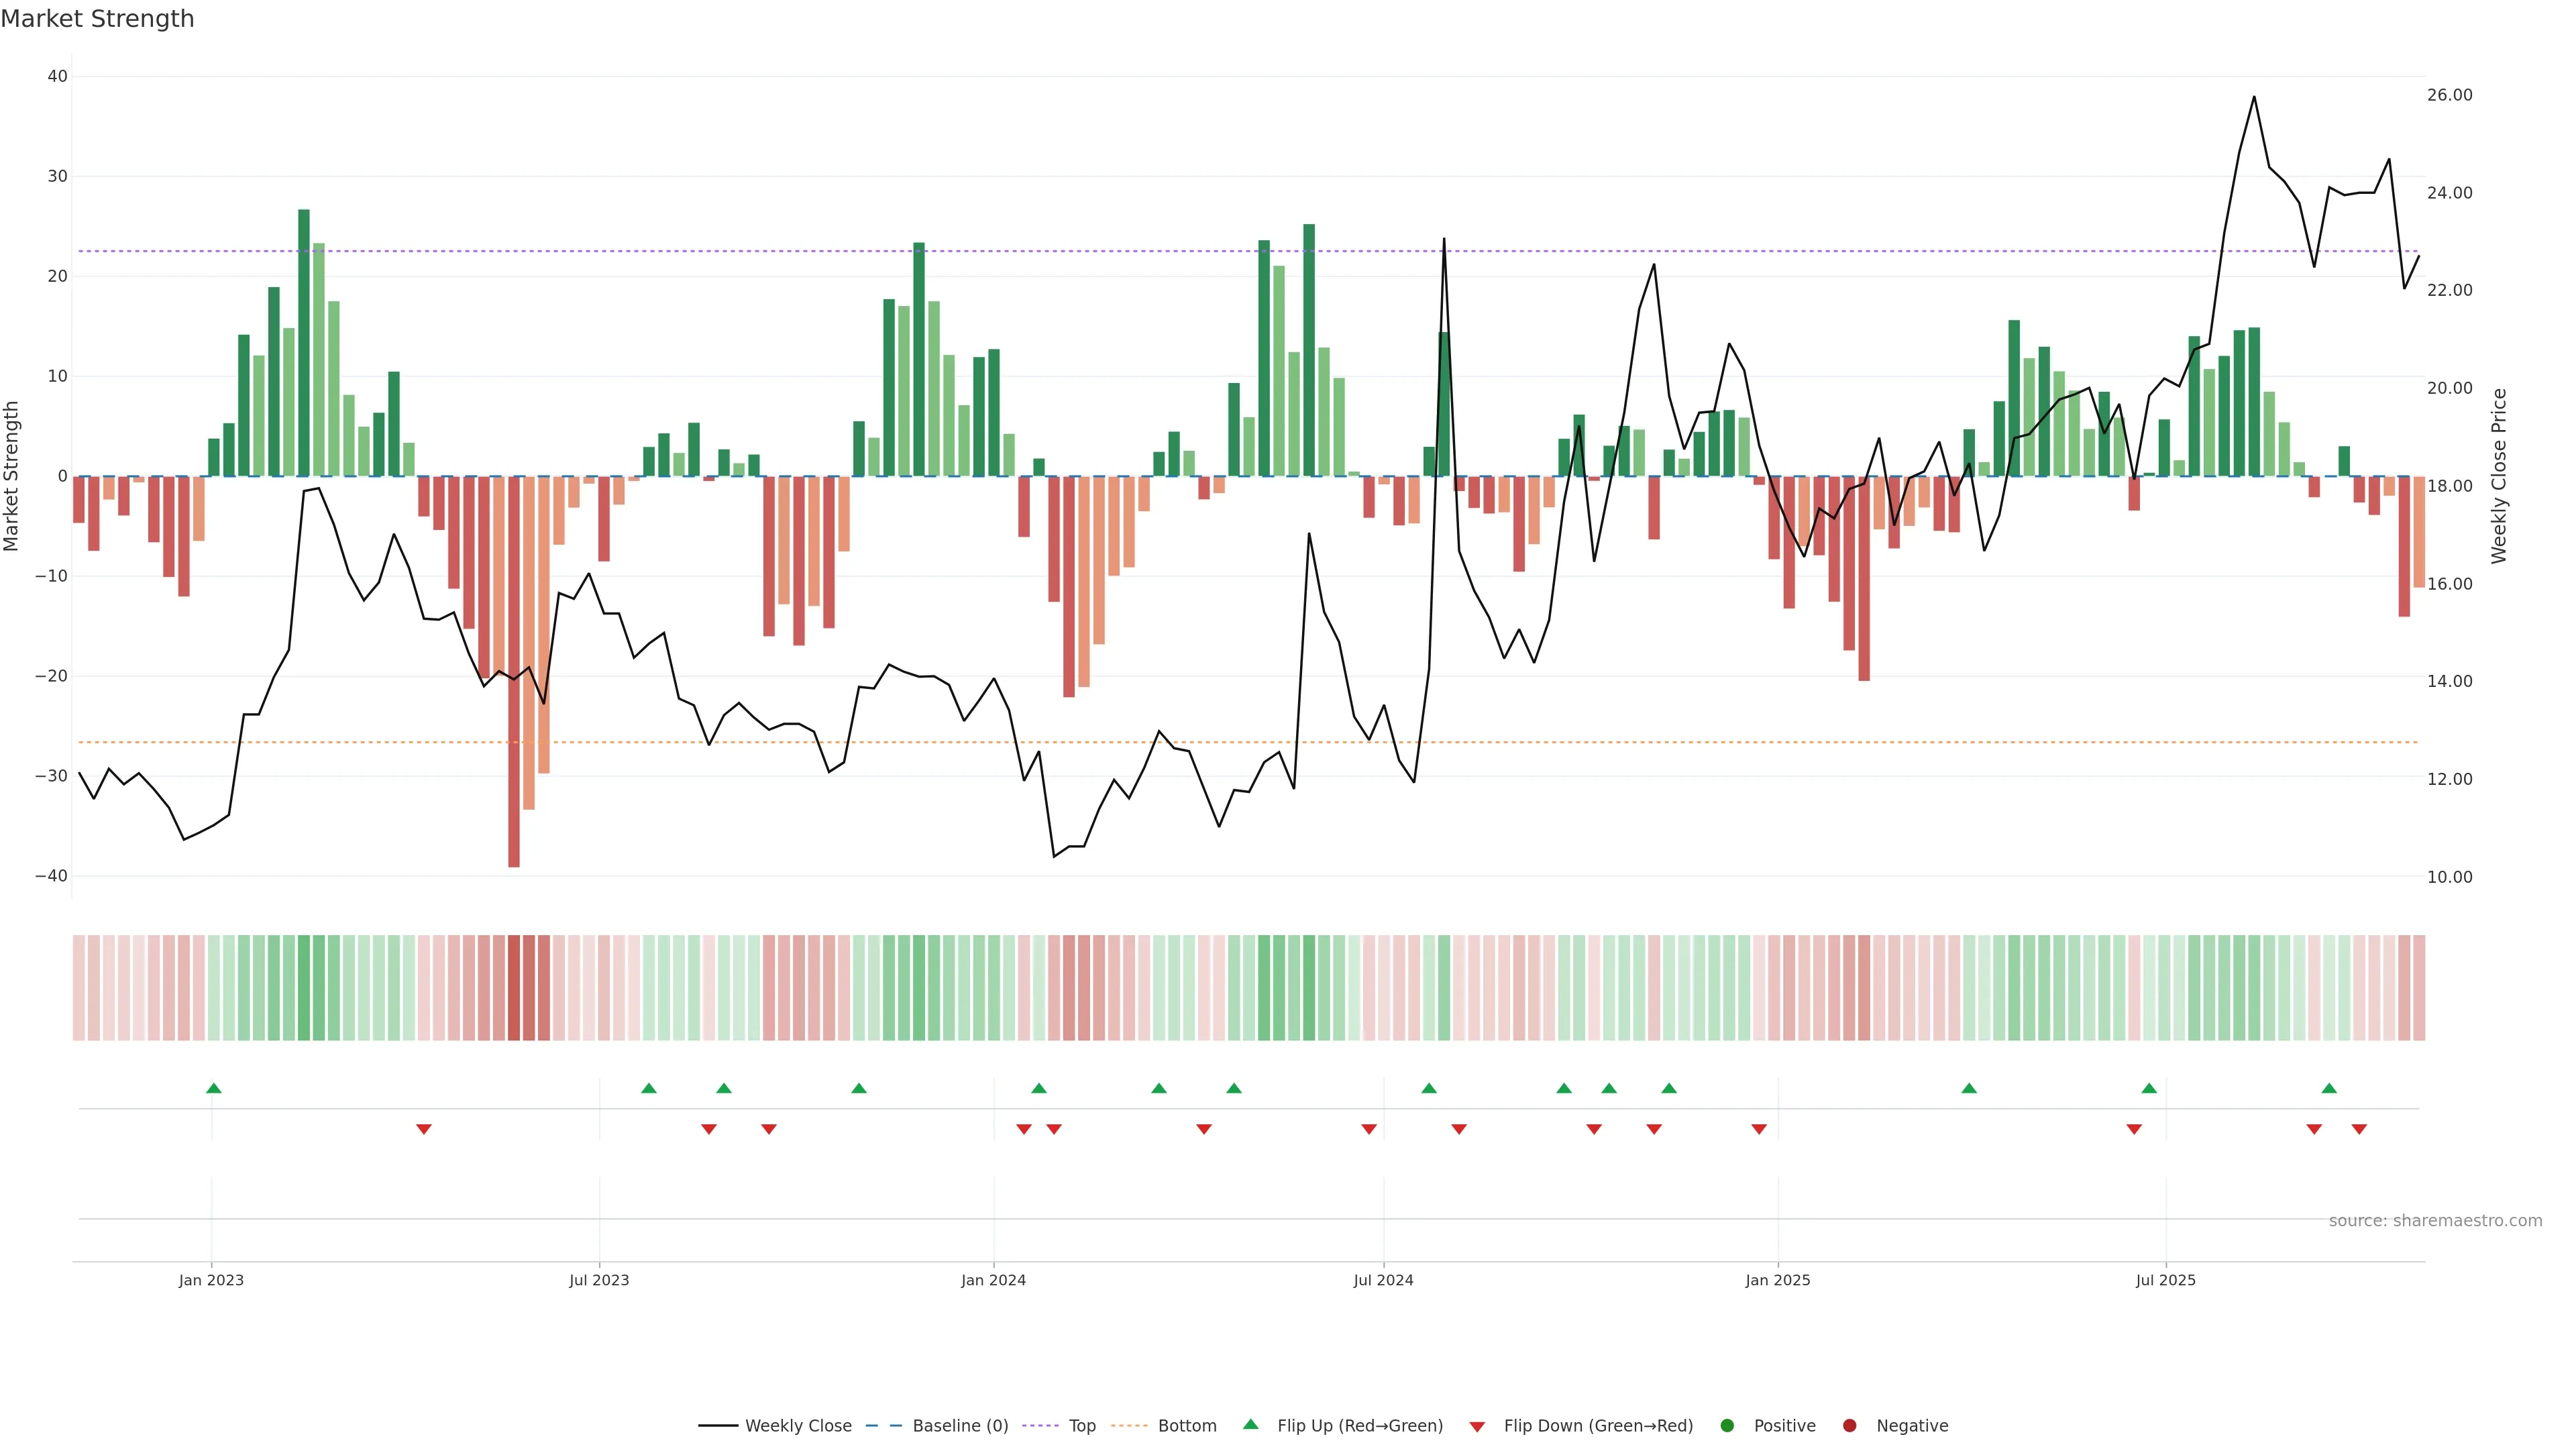Click the dark red Negative circle legend icon

tap(1849, 1425)
